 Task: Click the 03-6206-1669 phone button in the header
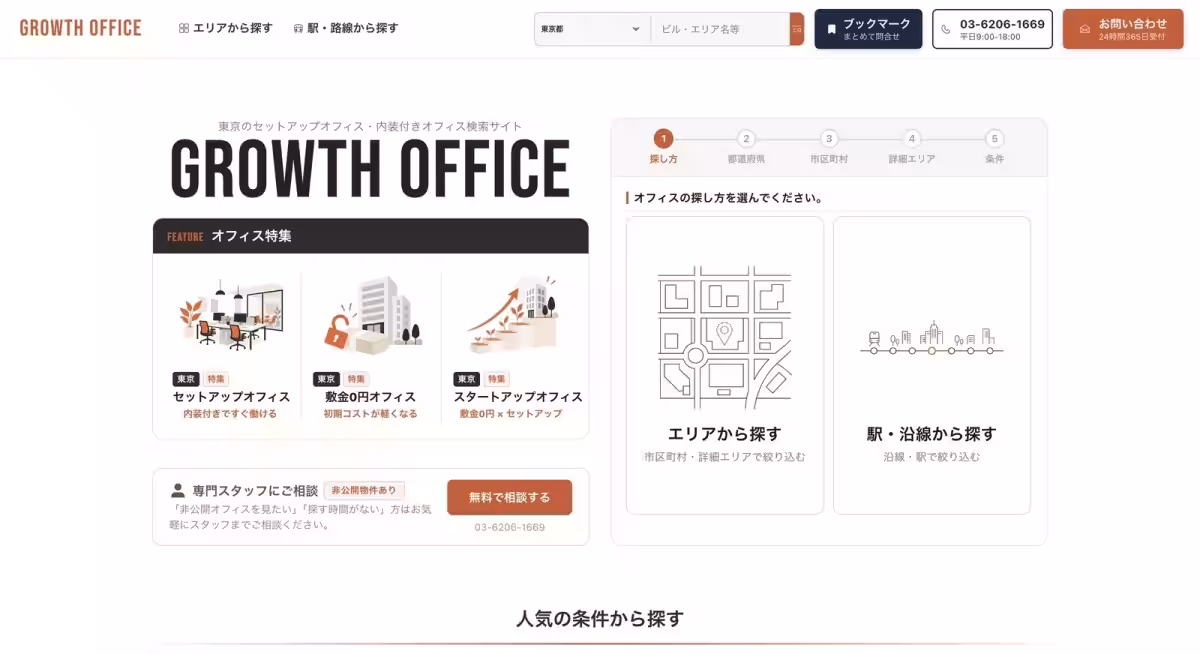[x=992, y=29]
